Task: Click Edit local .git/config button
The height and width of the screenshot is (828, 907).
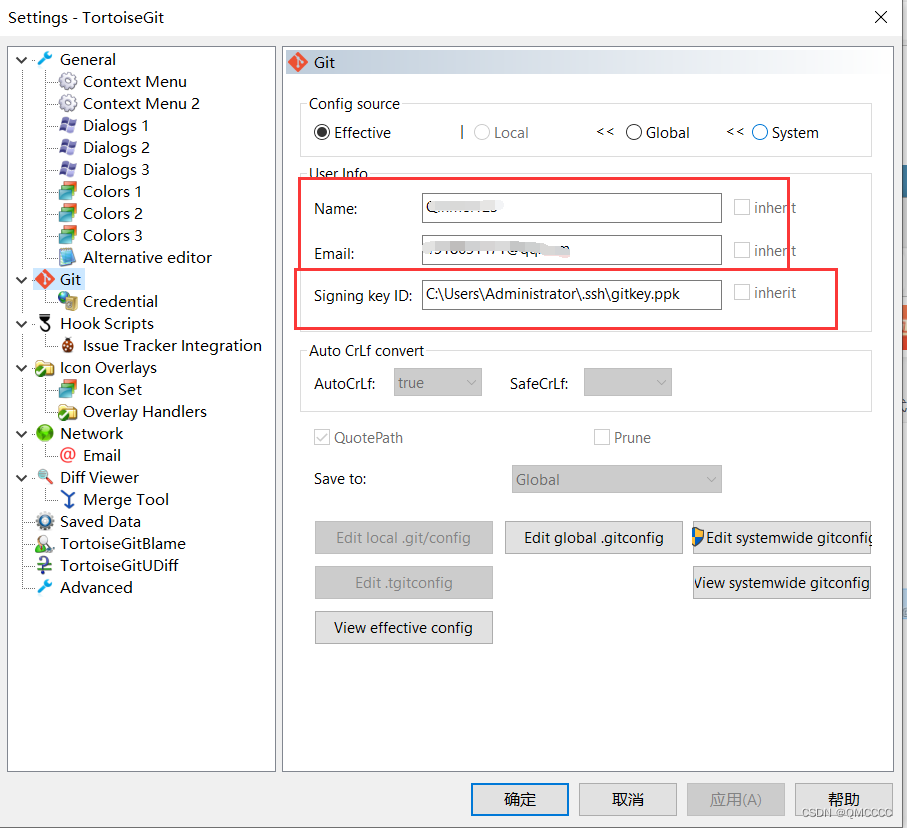Action: pos(404,538)
